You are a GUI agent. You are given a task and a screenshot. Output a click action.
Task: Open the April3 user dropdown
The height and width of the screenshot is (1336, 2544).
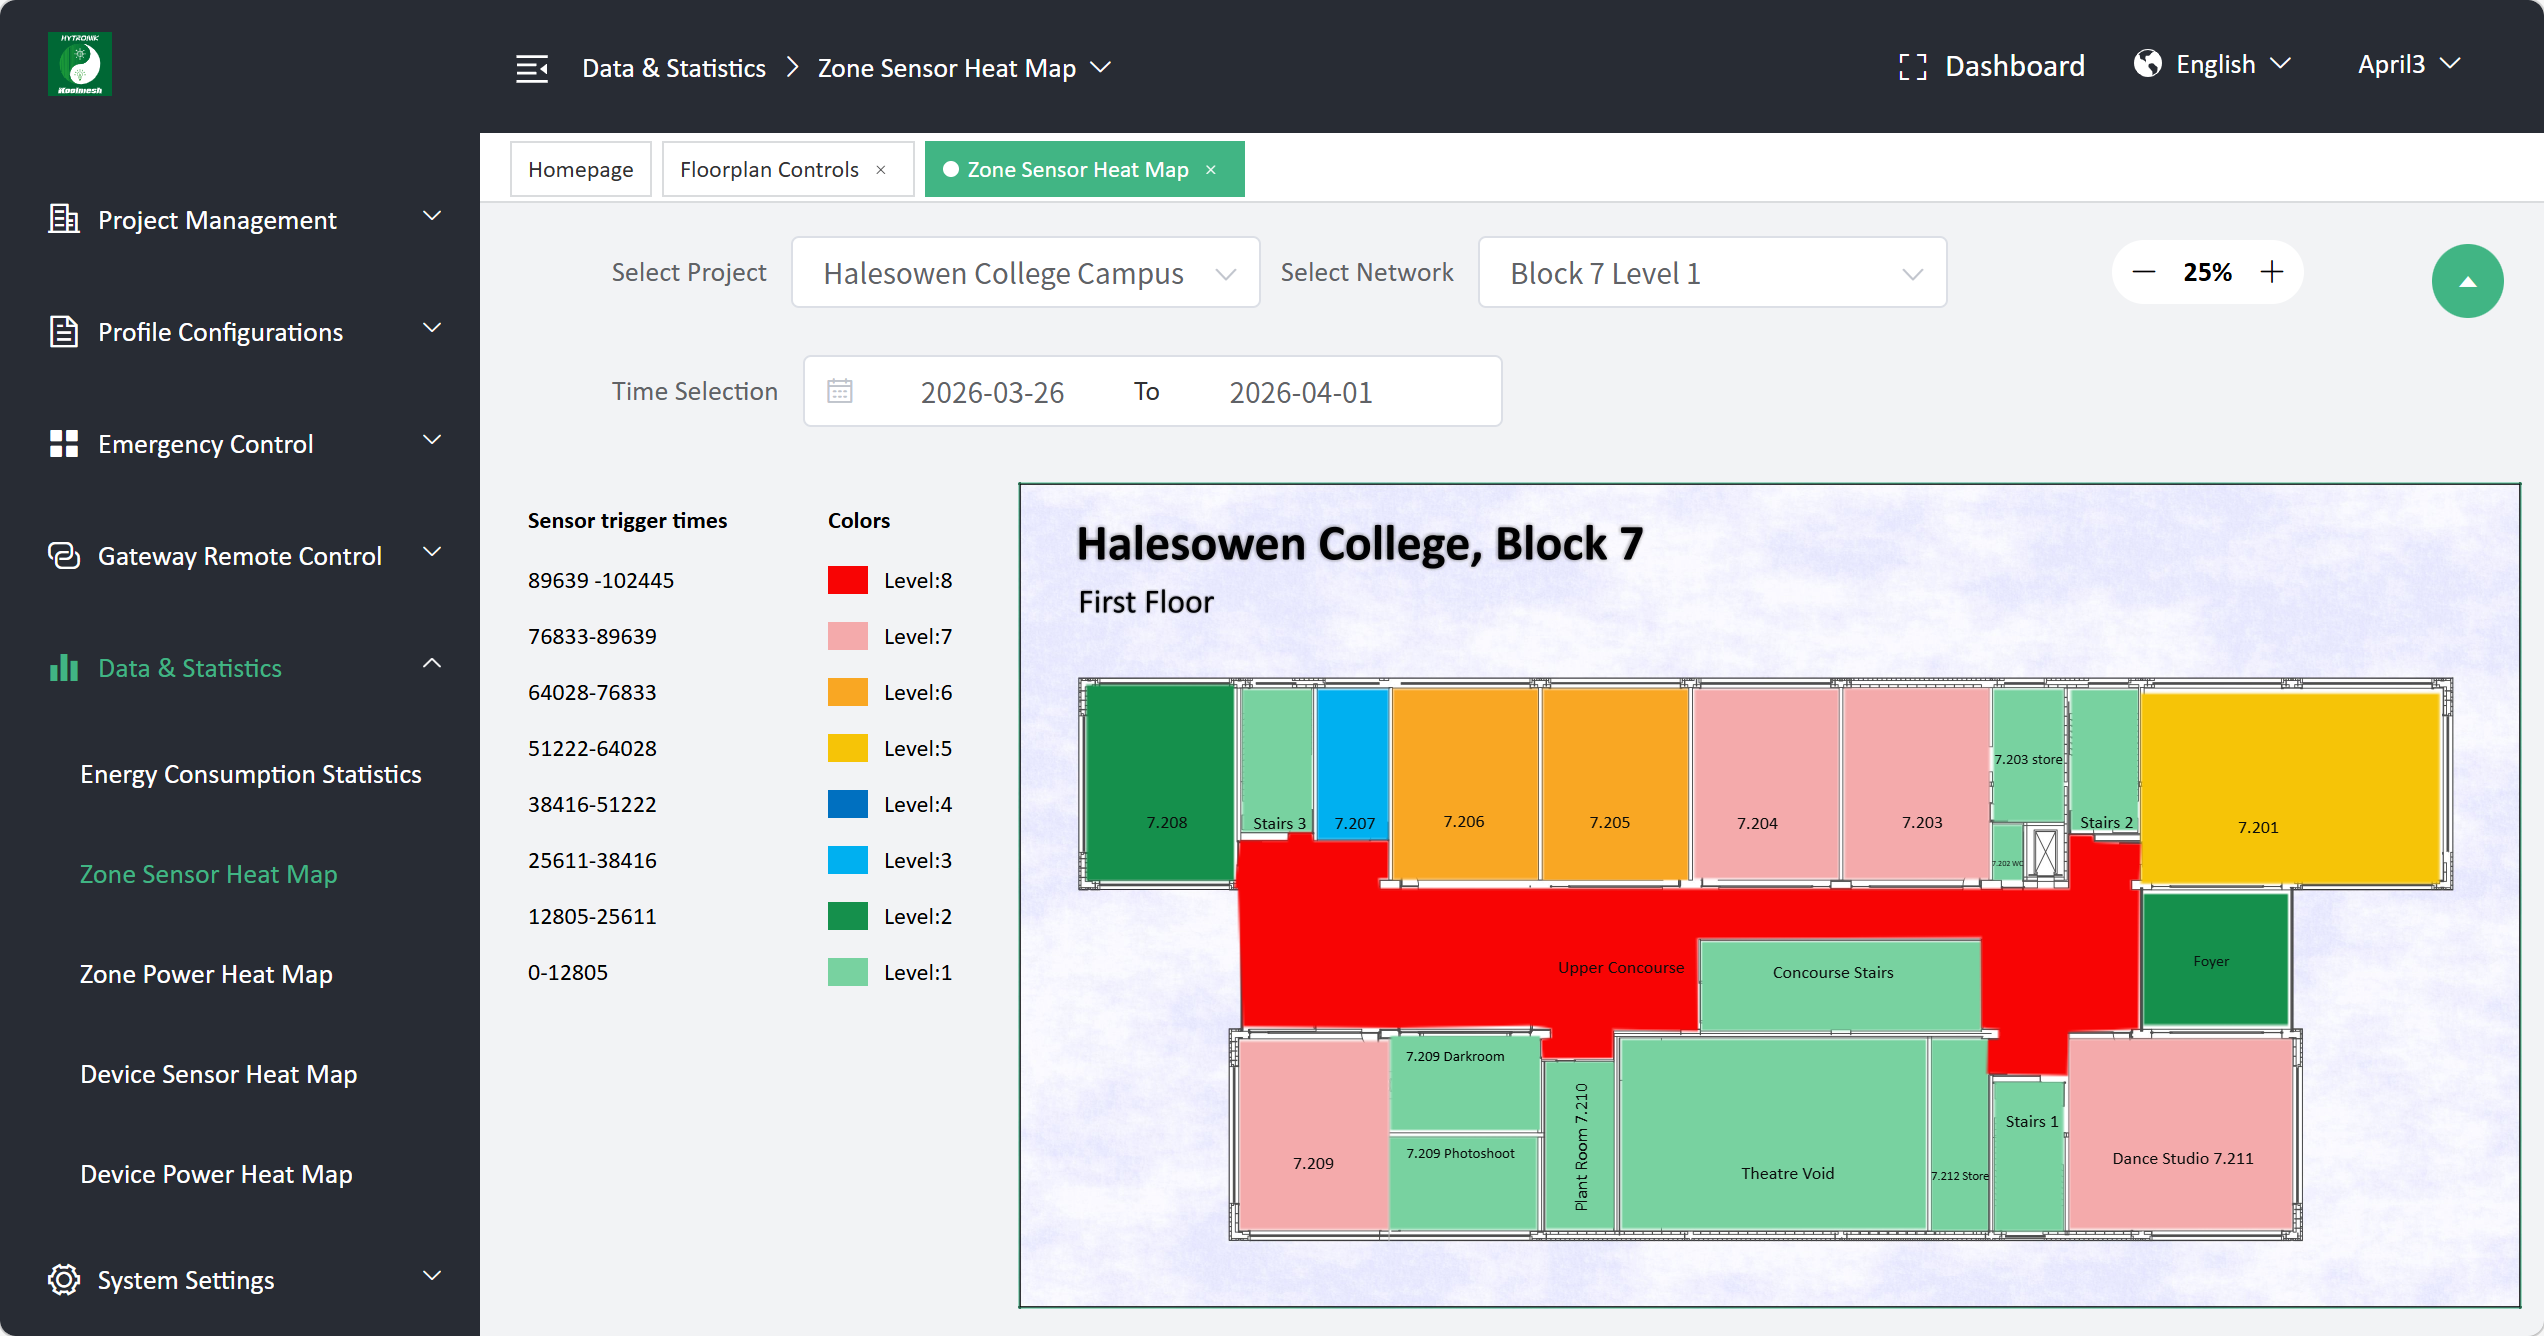click(2409, 64)
